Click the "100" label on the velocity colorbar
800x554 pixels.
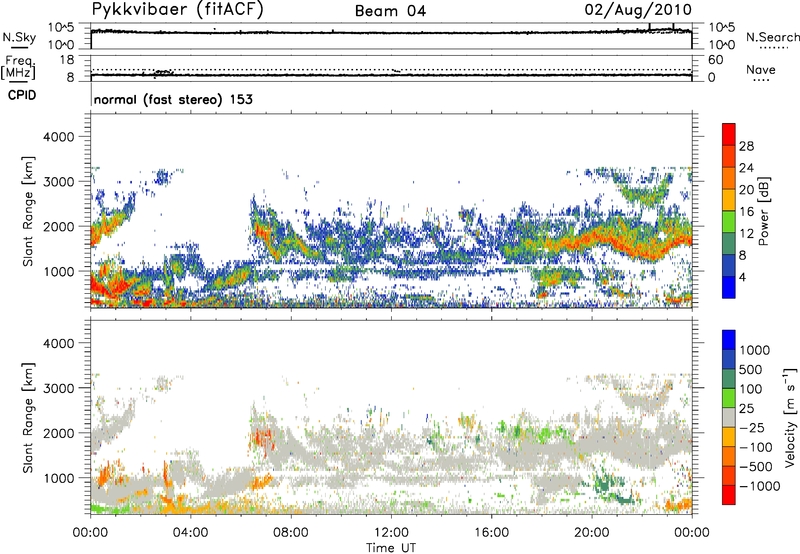(750, 389)
